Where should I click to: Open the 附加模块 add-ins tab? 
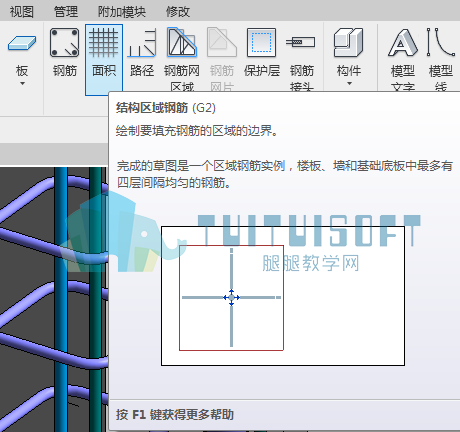coord(122,12)
